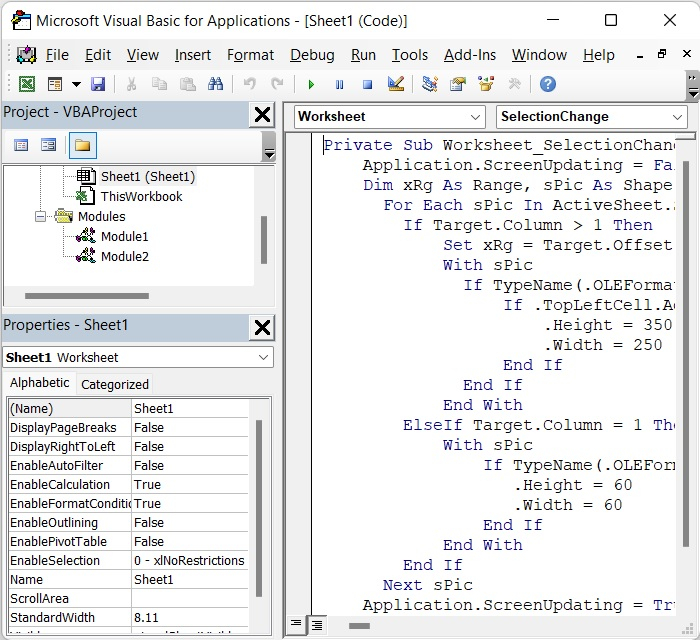Viewport: 700px width, 640px height.
Task: Close the Properties - Sheet1 panel
Action: coord(262,326)
